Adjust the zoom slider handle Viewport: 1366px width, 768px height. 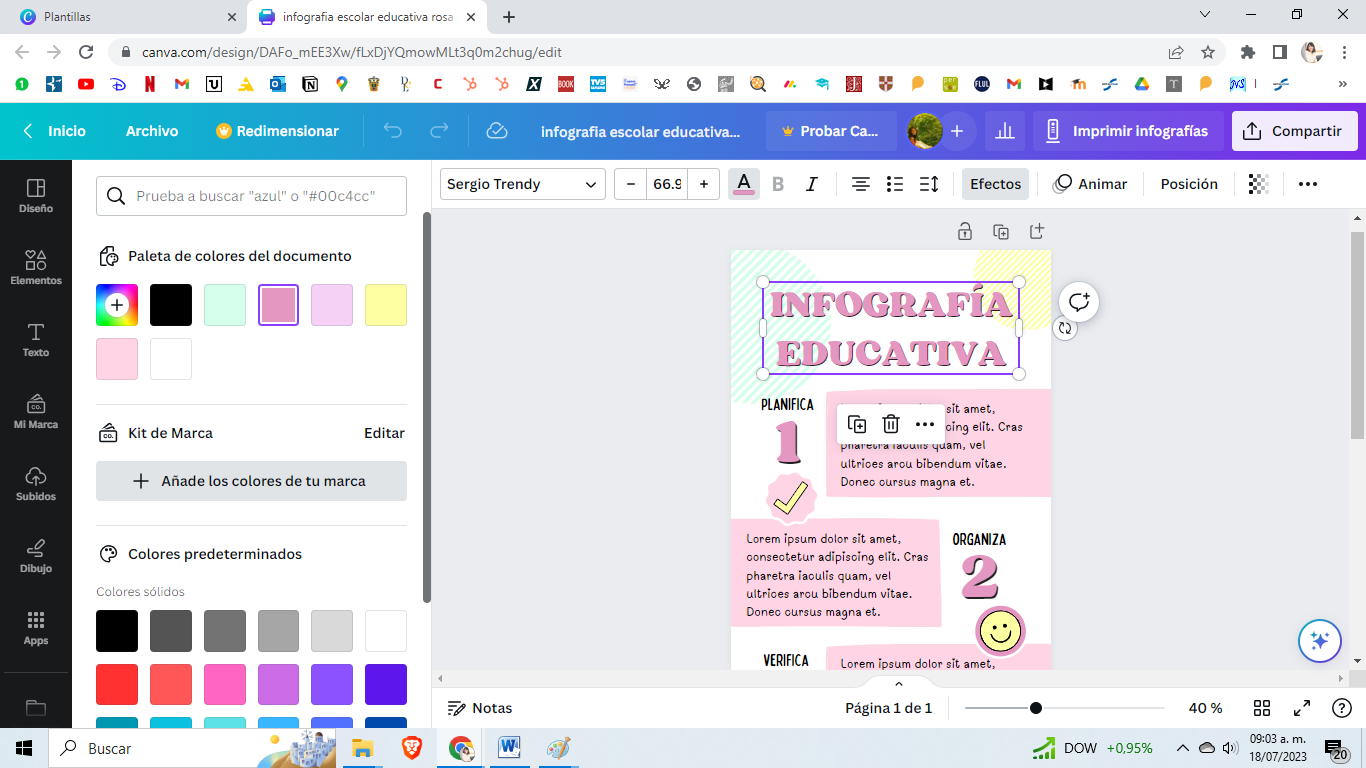1036,708
